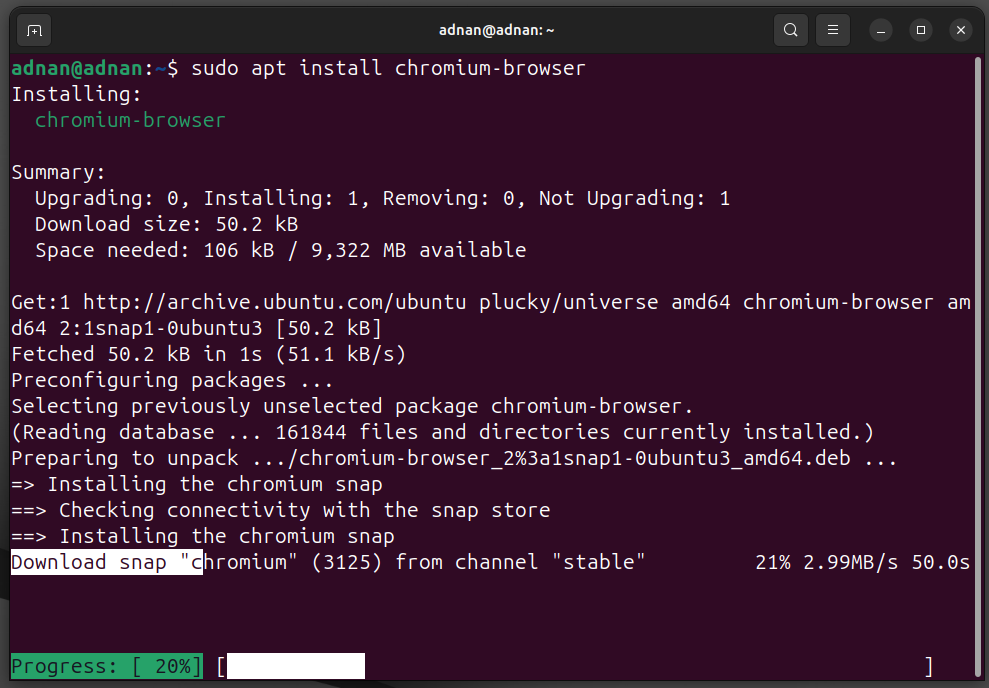The image size is (989, 688).
Task: Click 'd64 2:1snap1-0ubuntu3 [50.2 kB]' line
Action: [x=196, y=328]
